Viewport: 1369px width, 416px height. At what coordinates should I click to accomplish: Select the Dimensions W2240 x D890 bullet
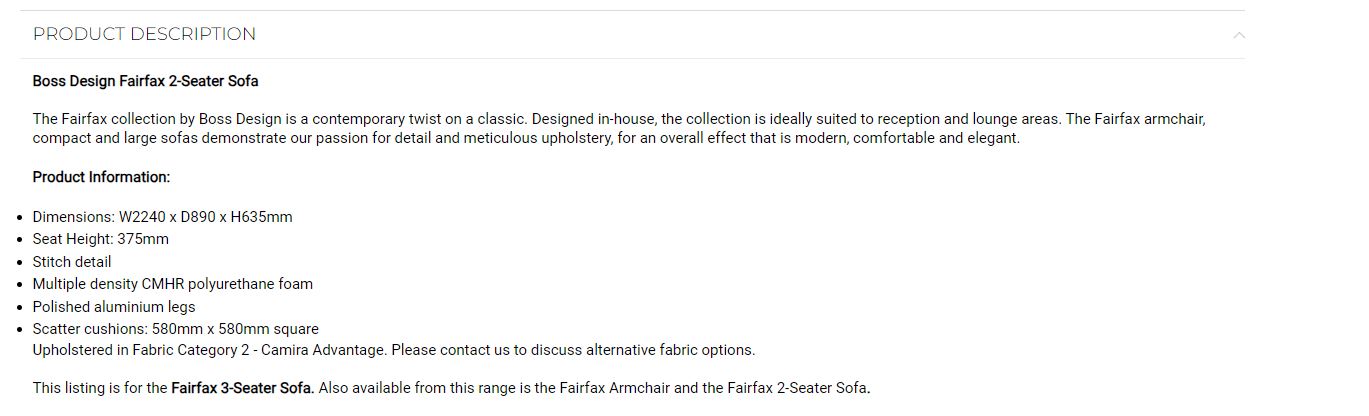163,217
